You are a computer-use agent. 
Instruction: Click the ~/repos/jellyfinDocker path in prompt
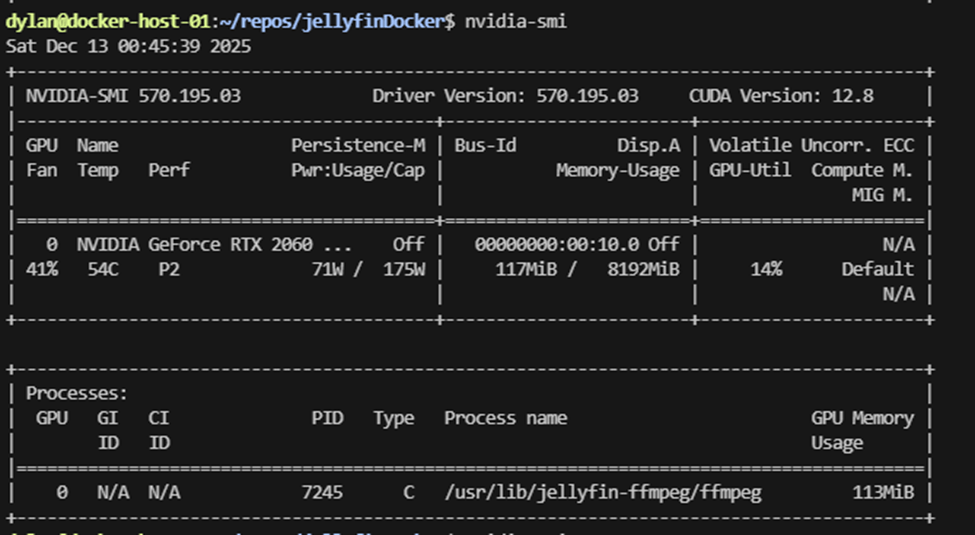click(333, 21)
